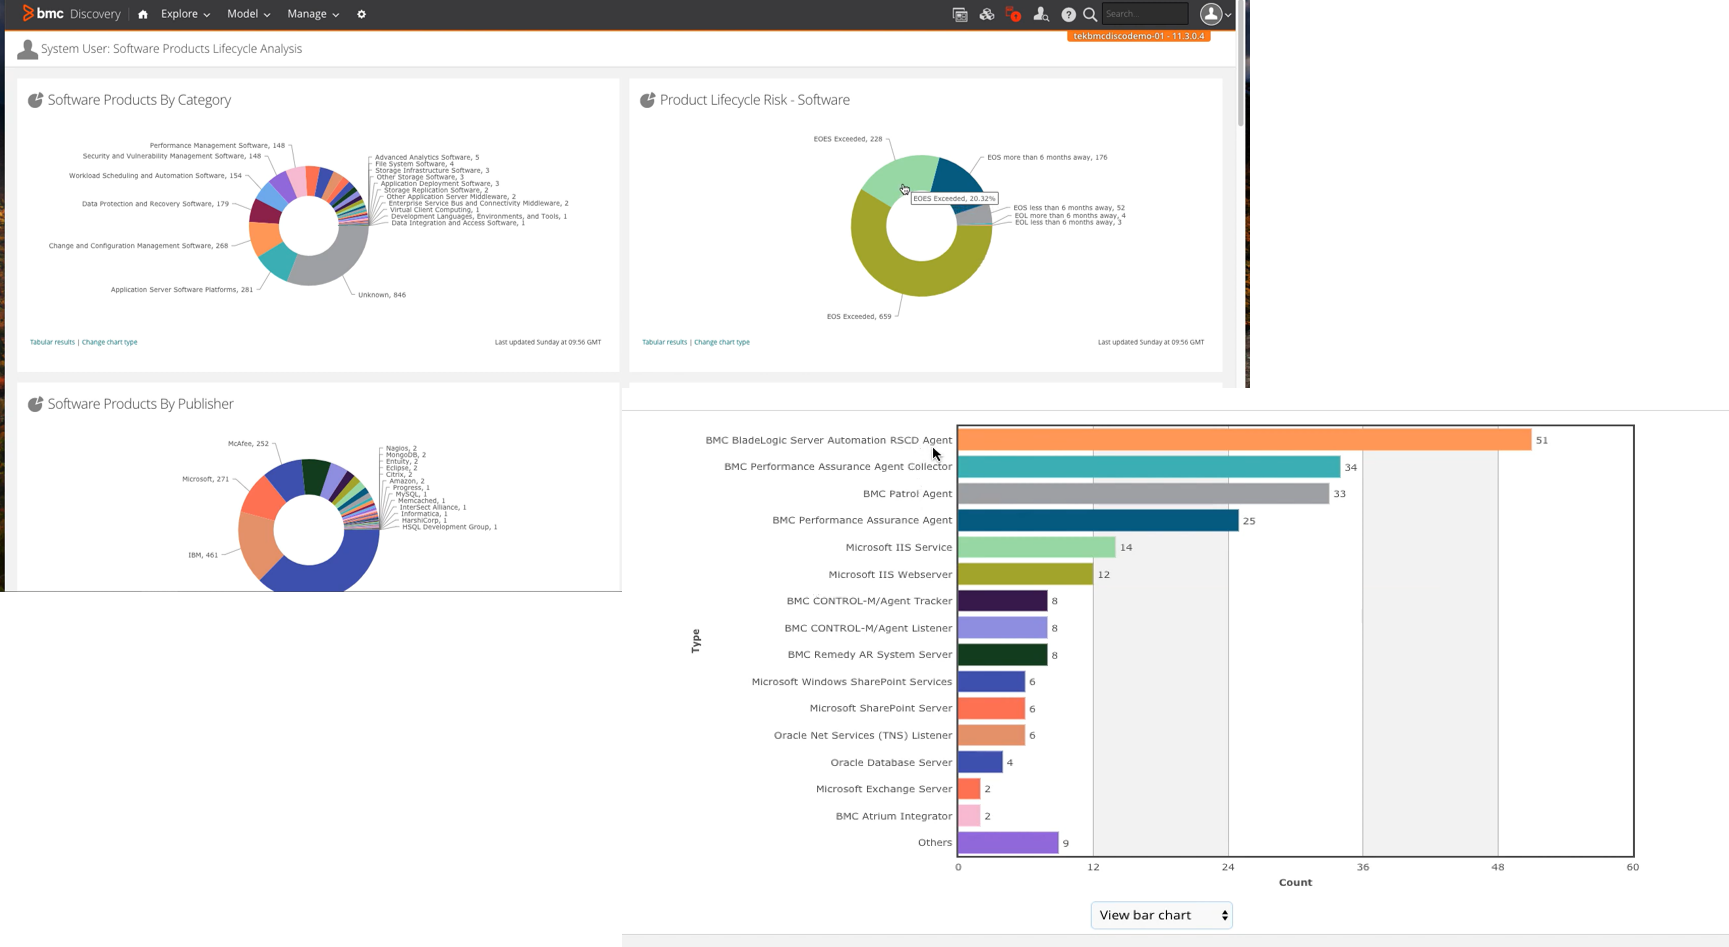Click the magnifying glass search icon
Image resolution: width=1729 pixels, height=947 pixels.
pyautogui.click(x=1090, y=14)
